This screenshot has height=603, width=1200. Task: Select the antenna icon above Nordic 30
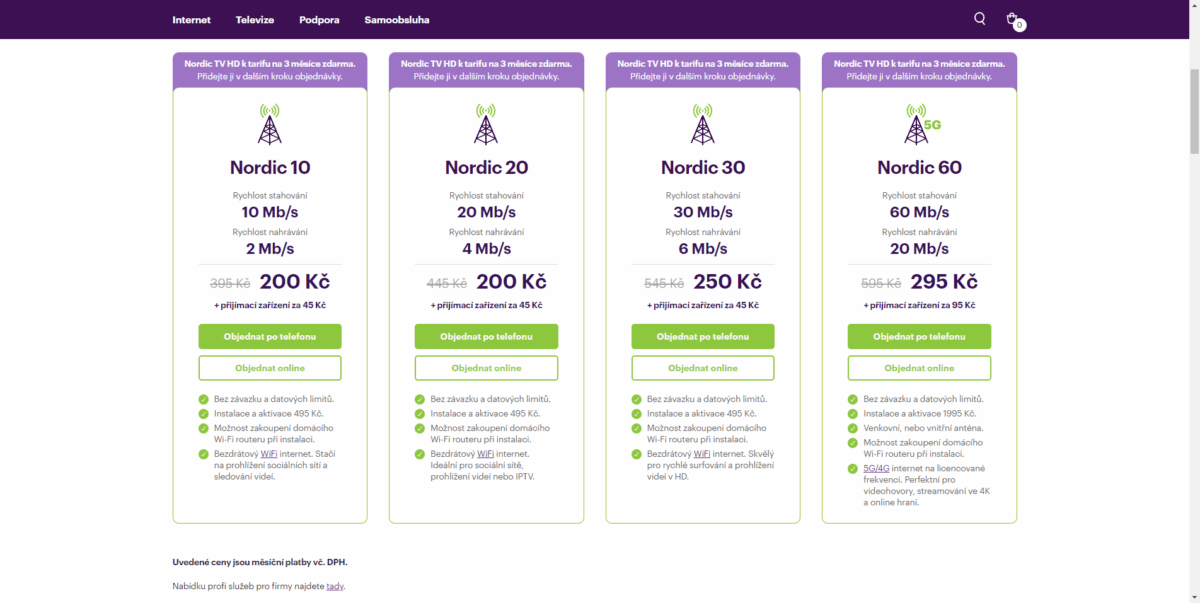point(702,125)
